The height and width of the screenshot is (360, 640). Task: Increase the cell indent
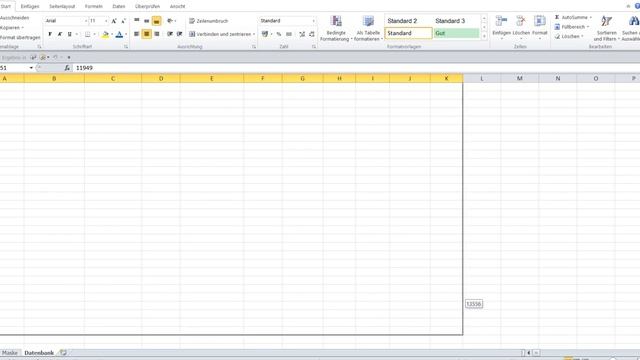[x=179, y=34]
